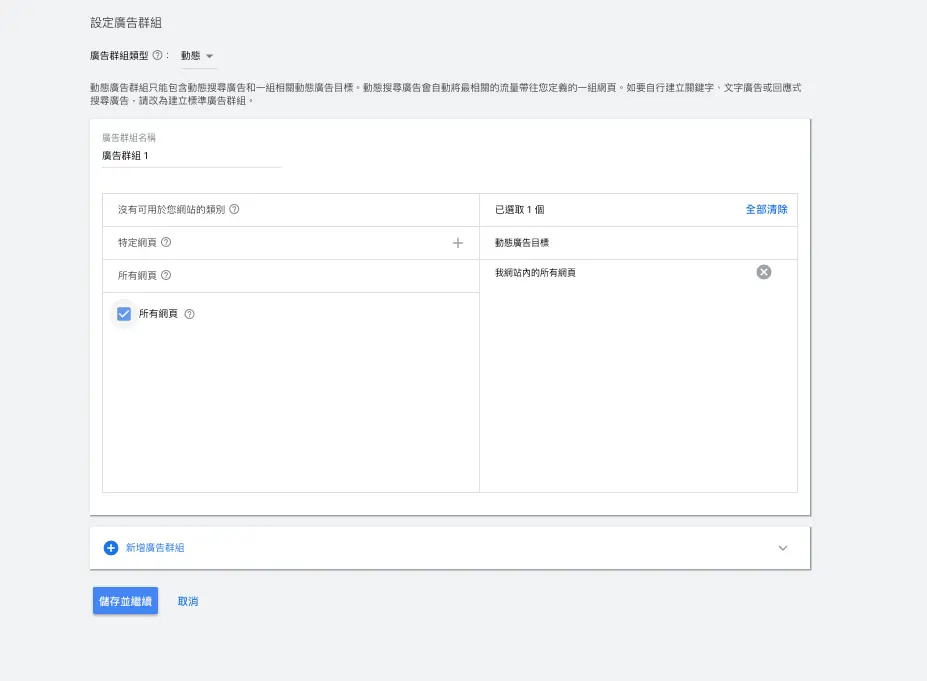Edit the 廣告群組名稱 input field
Viewport: 927px width, 681px height.
point(192,155)
